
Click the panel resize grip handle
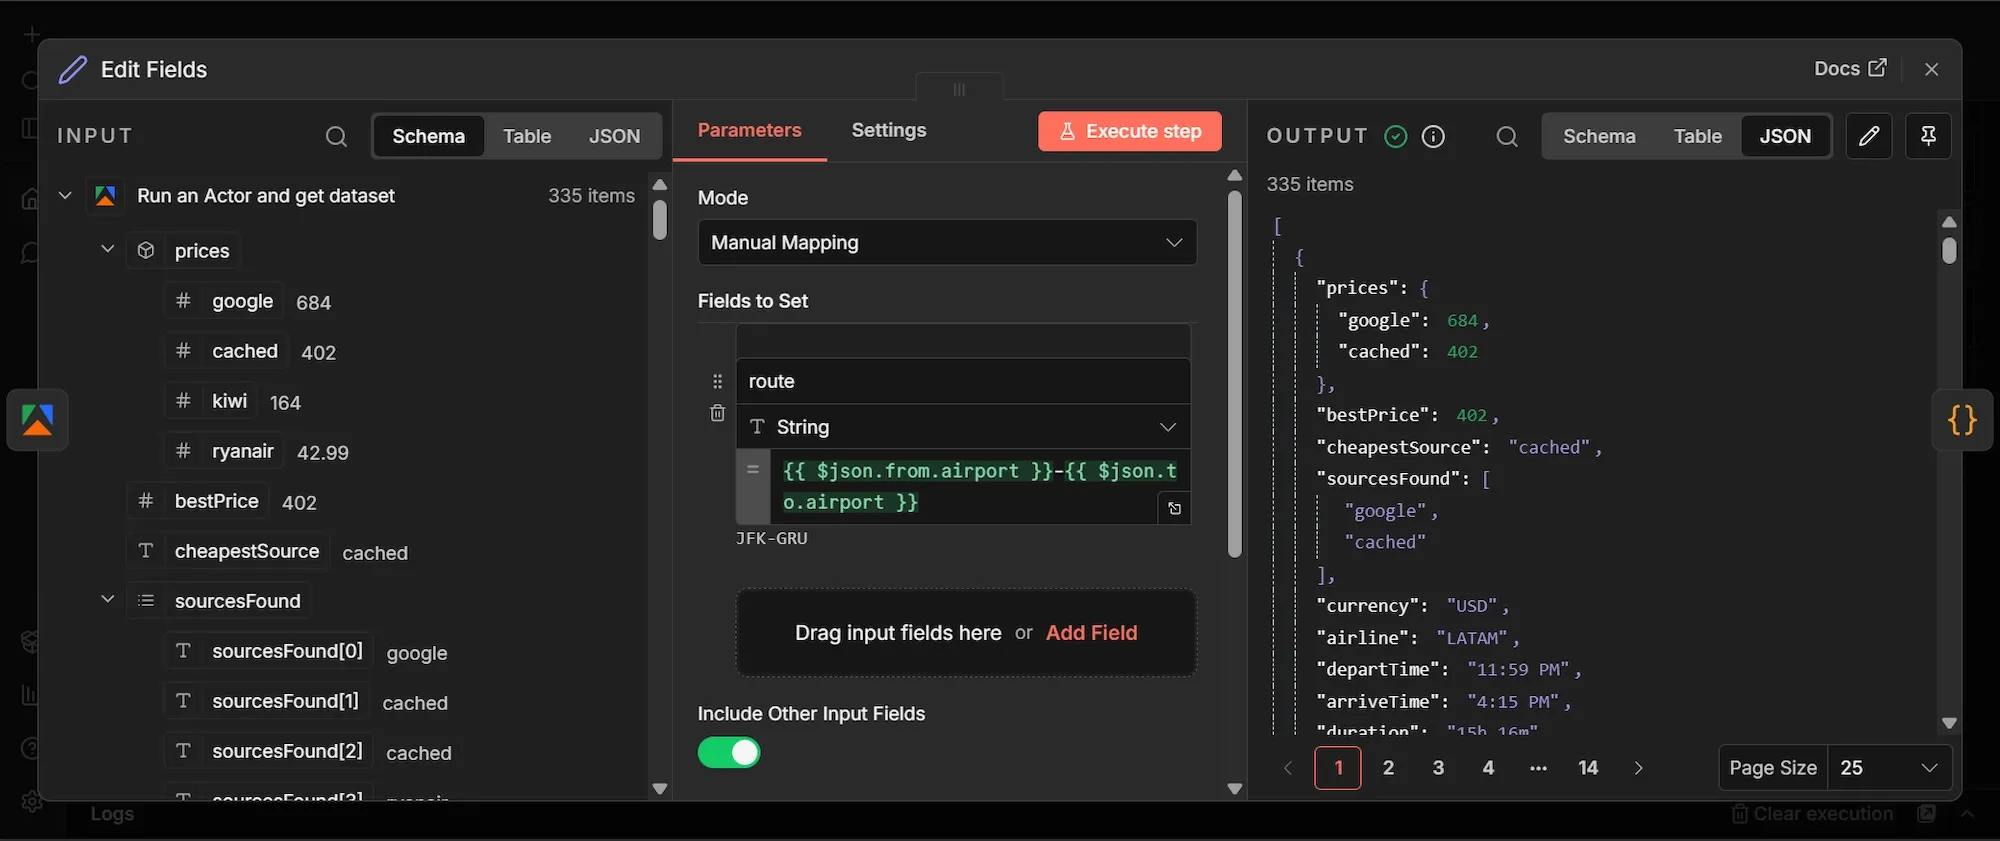click(959, 89)
